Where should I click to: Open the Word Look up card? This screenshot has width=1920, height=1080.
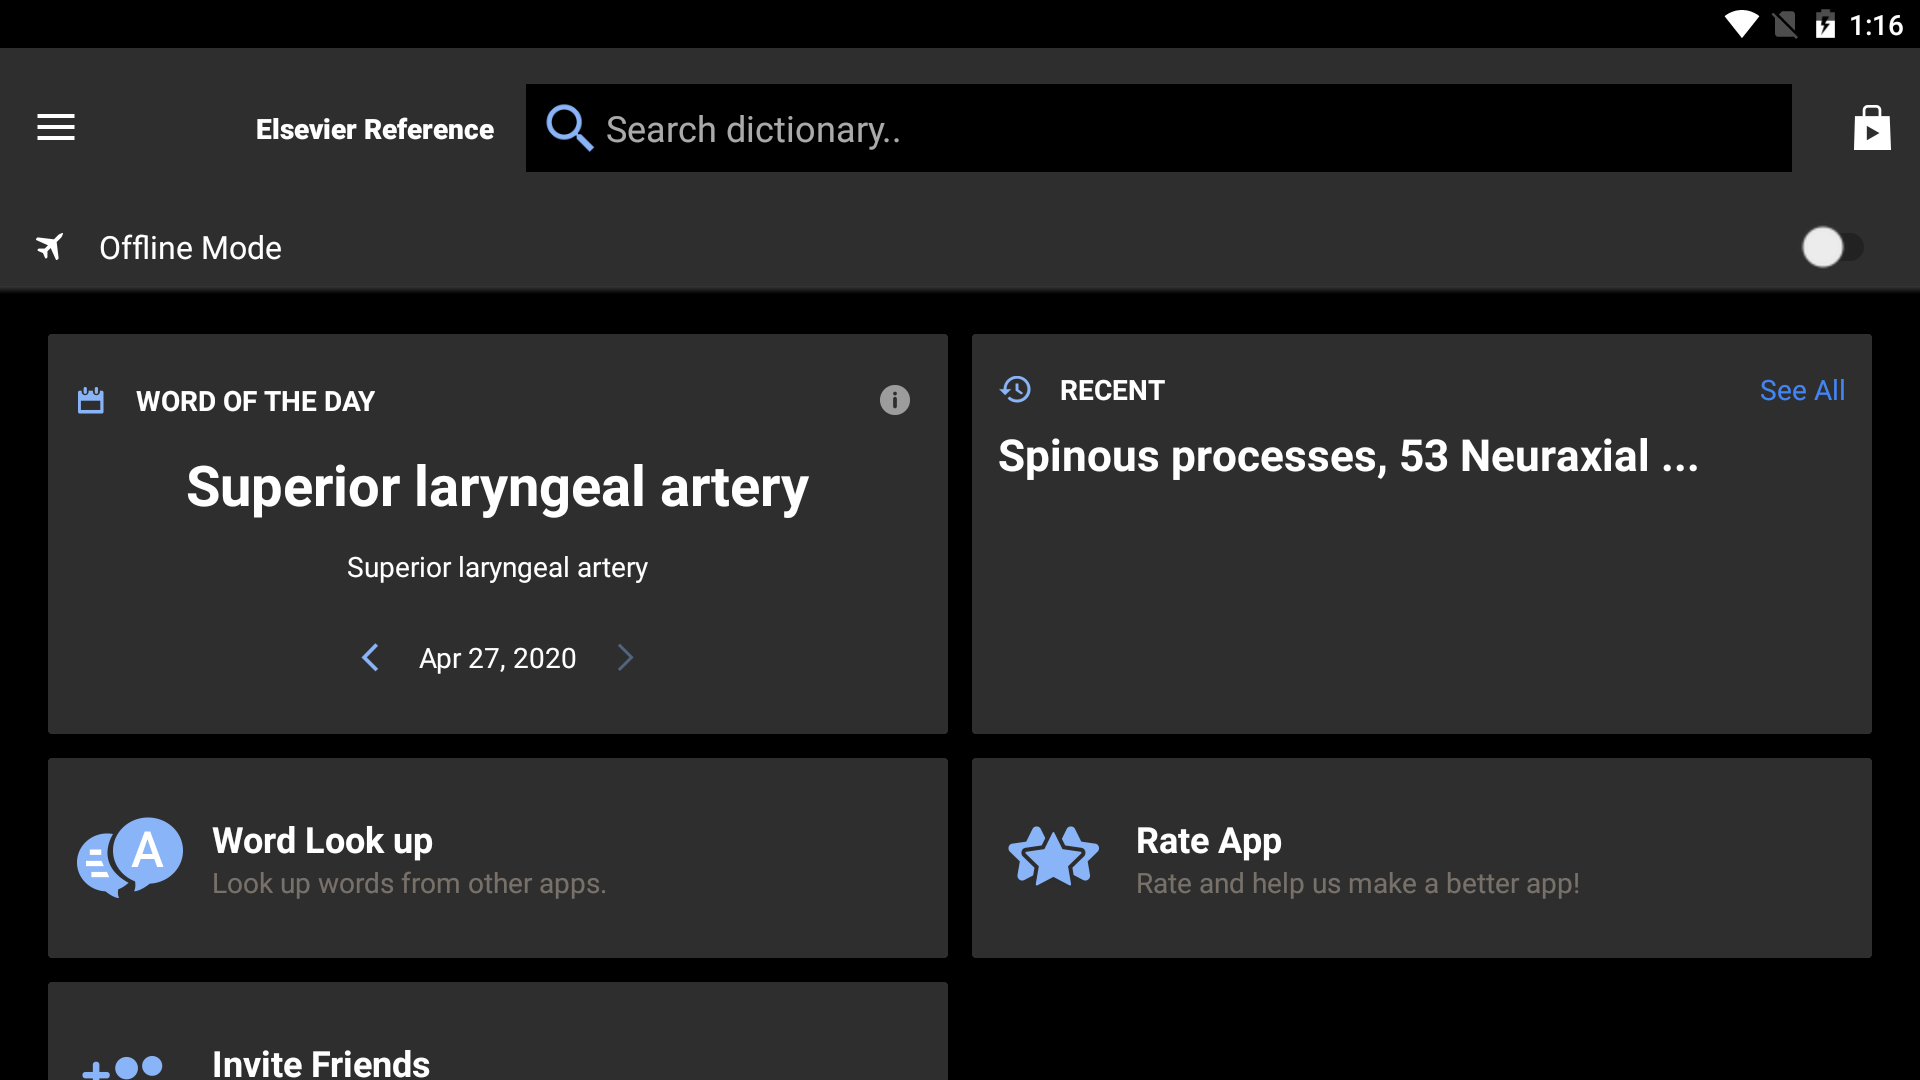[x=498, y=858]
